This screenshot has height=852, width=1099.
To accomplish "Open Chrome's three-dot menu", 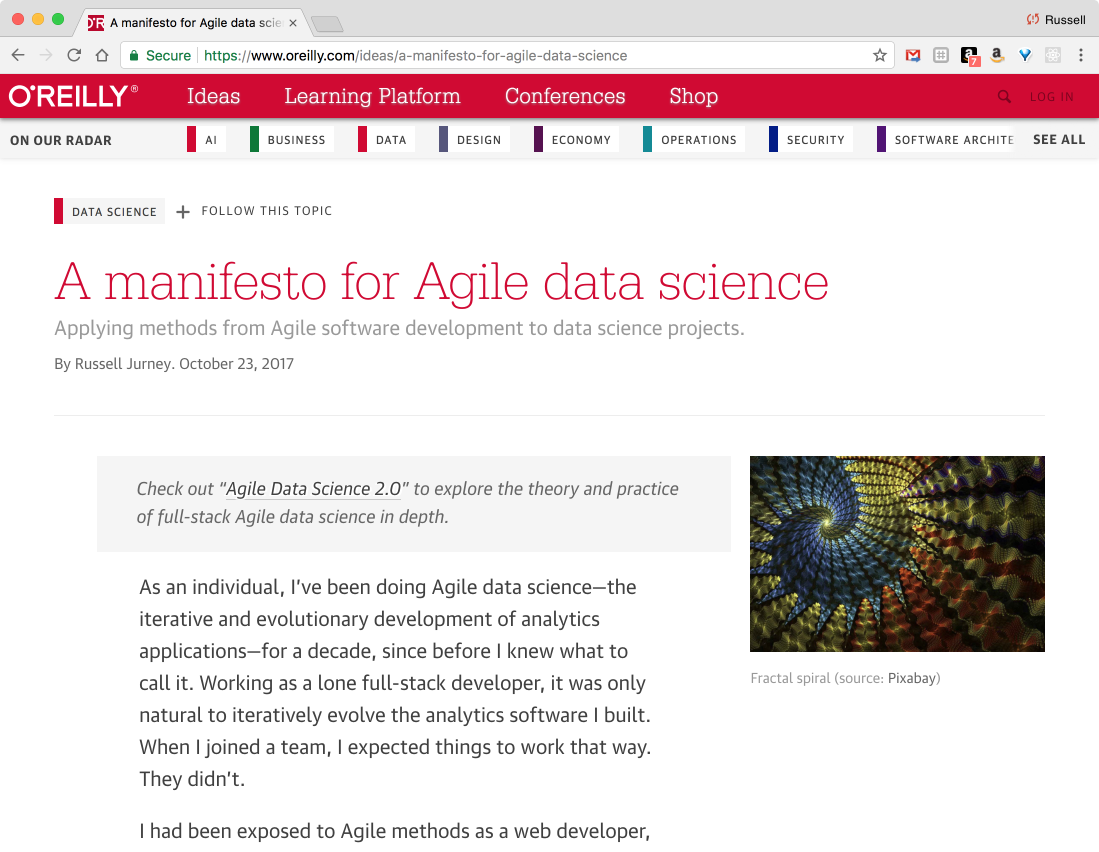I will coord(1081,55).
